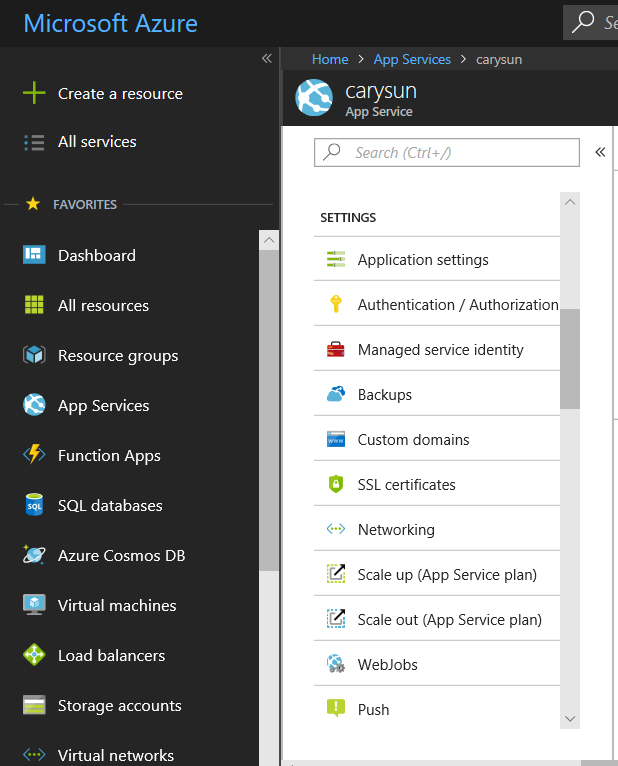The height and width of the screenshot is (766, 618).
Task: Click the Load balancers diamond icon
Action: [34, 655]
